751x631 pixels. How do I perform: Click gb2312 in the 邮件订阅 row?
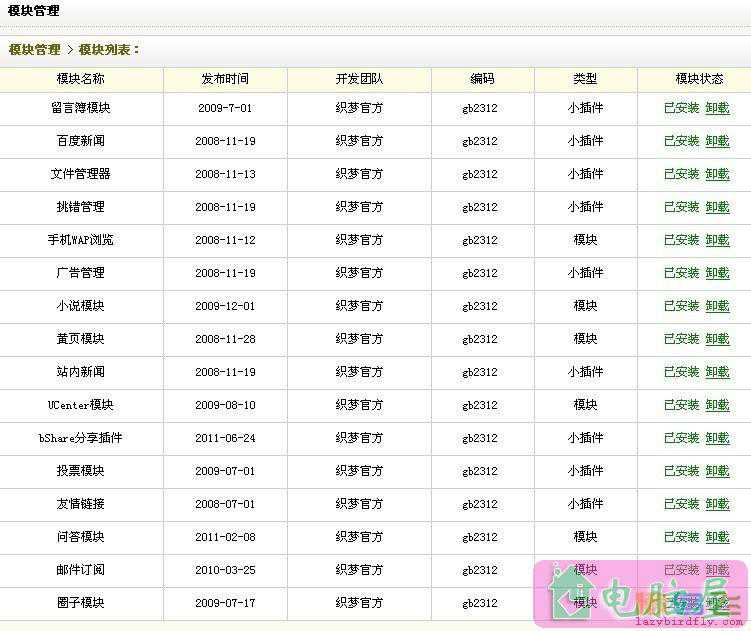480,571
